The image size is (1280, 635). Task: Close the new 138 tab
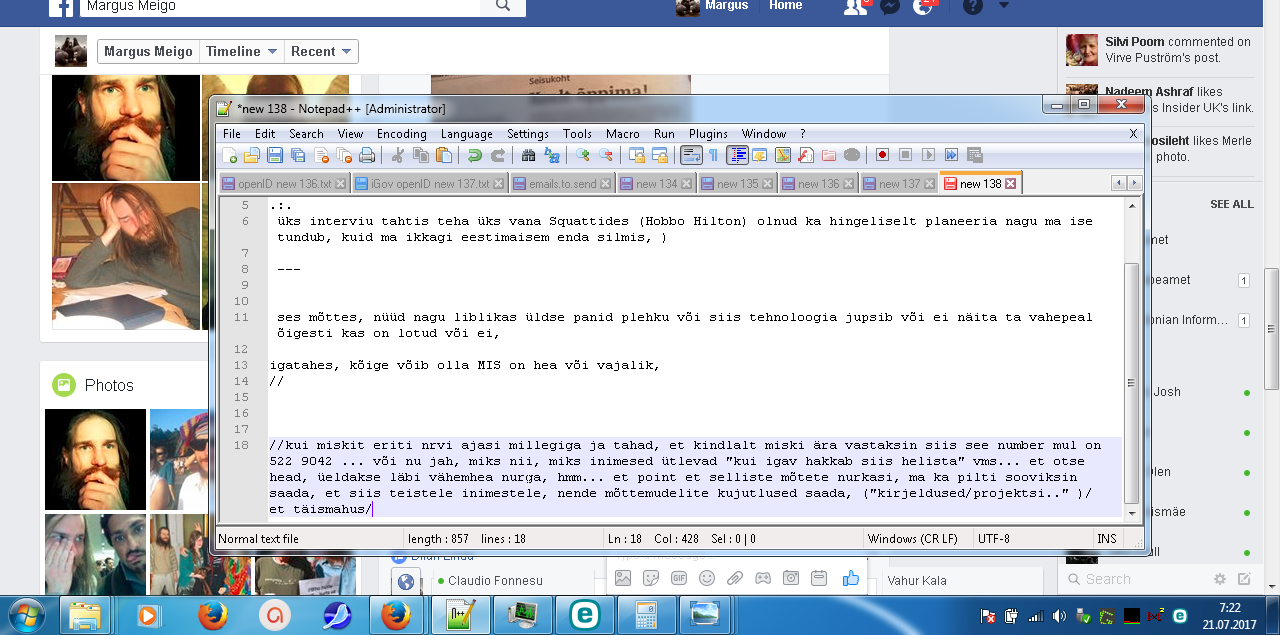click(1010, 184)
